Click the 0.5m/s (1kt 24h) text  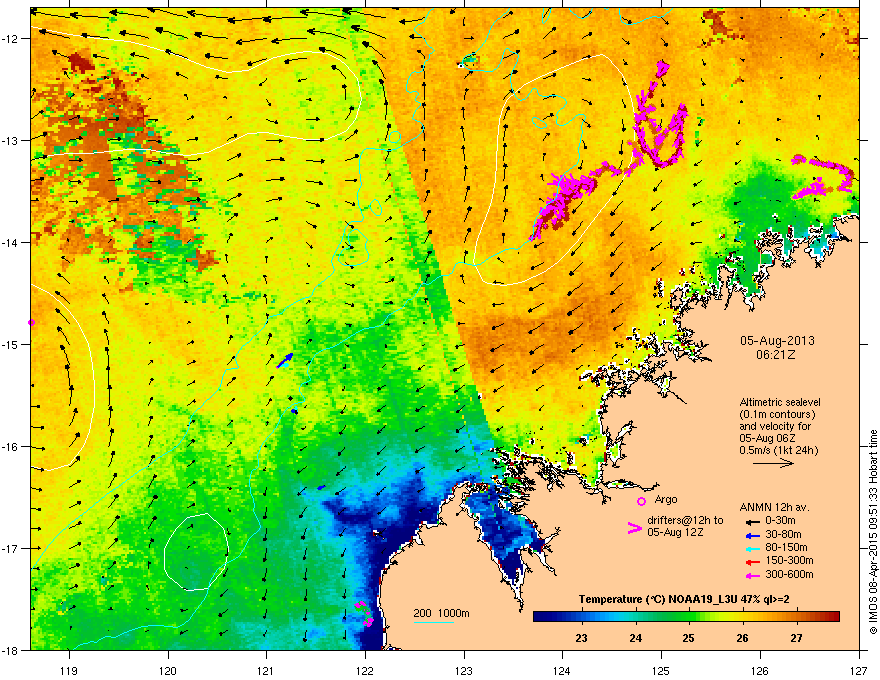[x=778, y=450]
